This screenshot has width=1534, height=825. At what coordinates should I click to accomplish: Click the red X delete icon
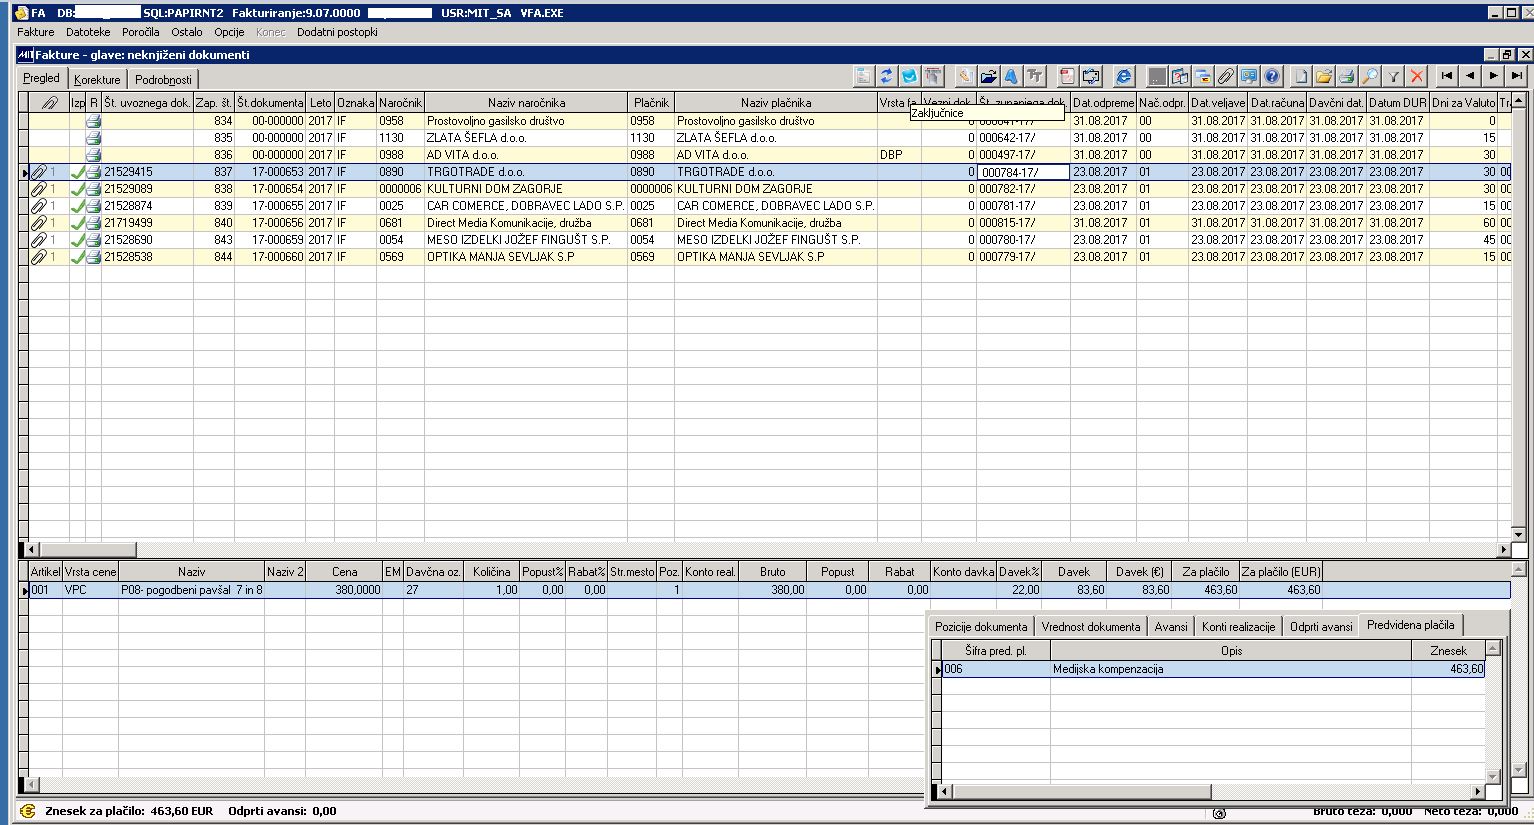pos(1418,75)
